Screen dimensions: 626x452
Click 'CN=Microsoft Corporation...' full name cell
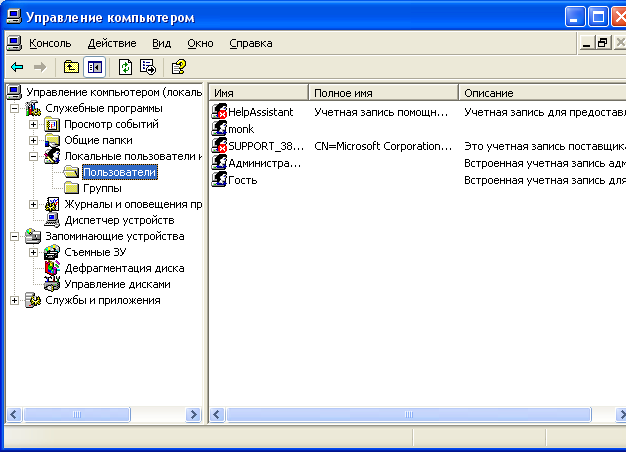coord(383,146)
